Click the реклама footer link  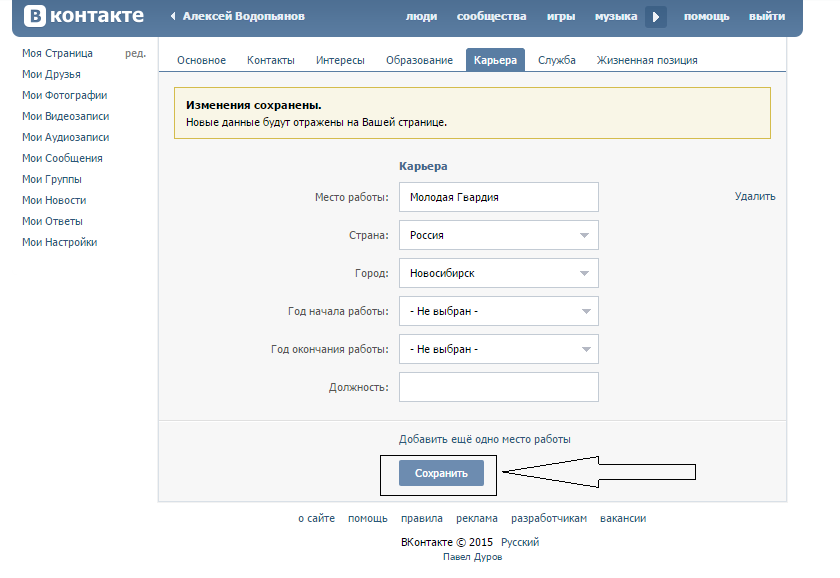(477, 518)
